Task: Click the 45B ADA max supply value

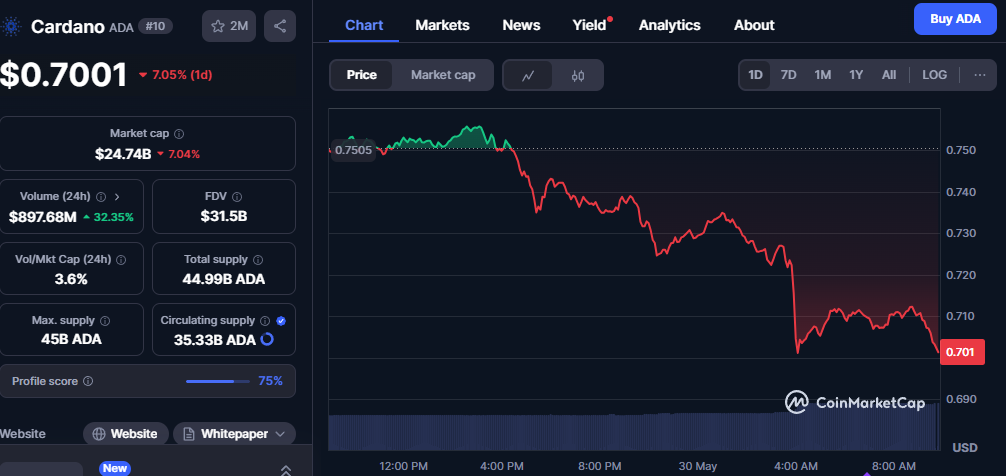Action: coord(71,339)
